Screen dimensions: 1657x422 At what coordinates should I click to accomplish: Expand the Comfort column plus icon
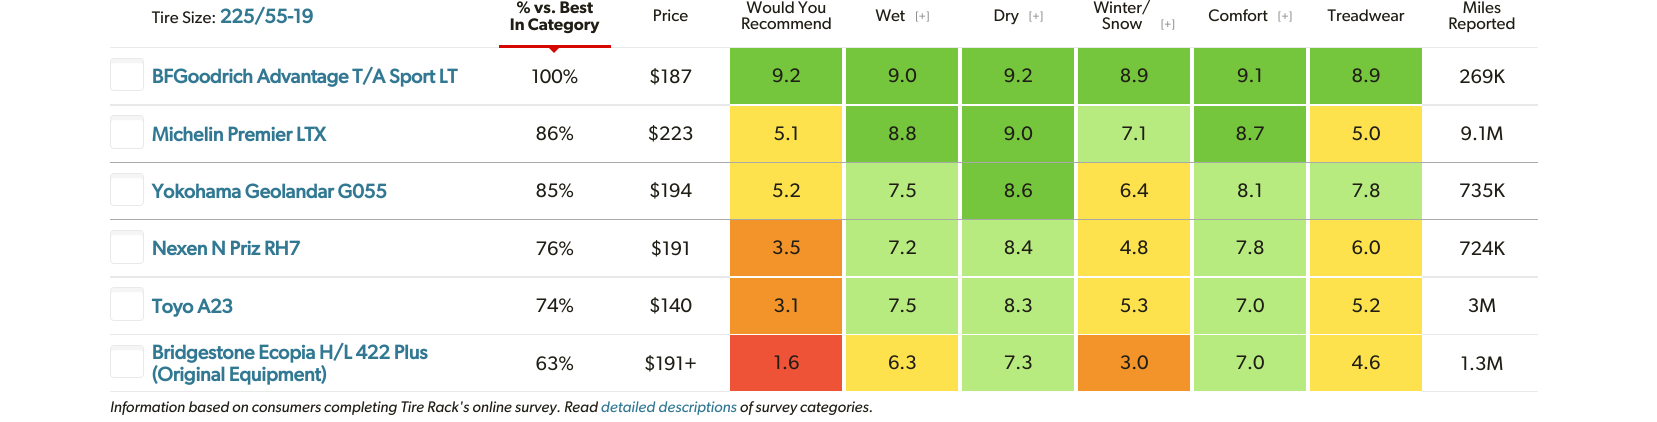1285,16
